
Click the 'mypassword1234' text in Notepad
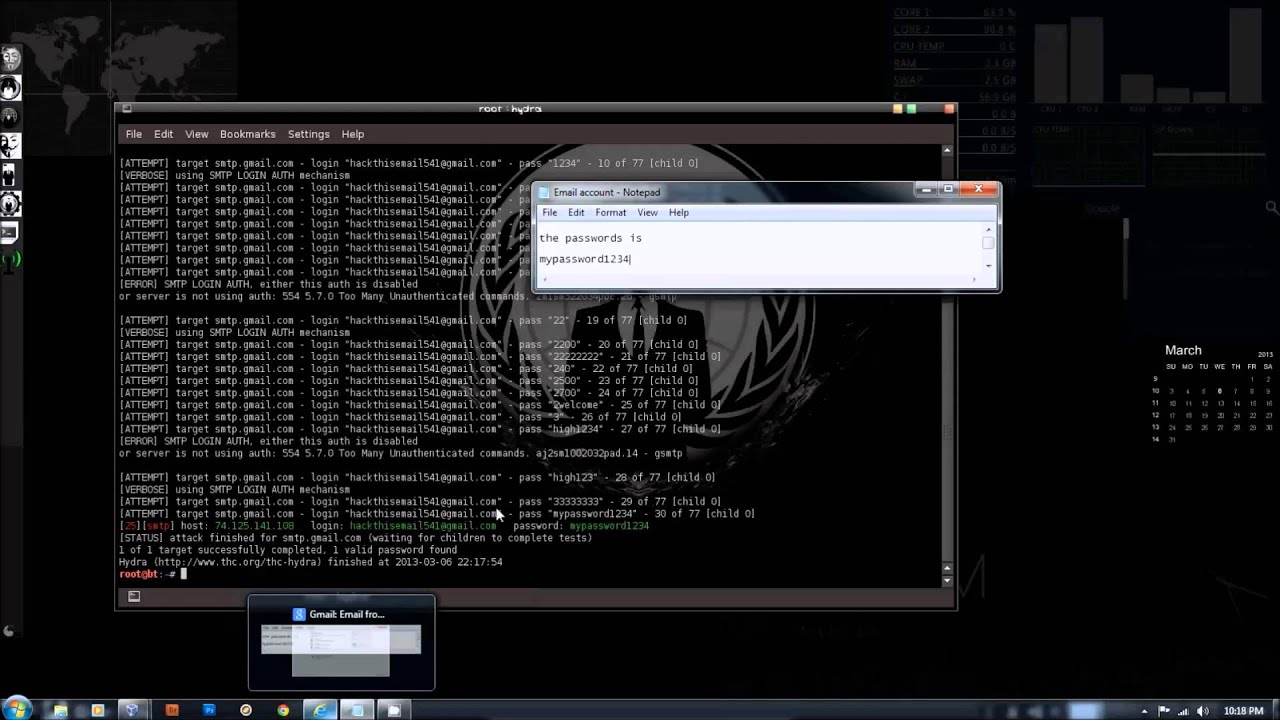tap(584, 259)
